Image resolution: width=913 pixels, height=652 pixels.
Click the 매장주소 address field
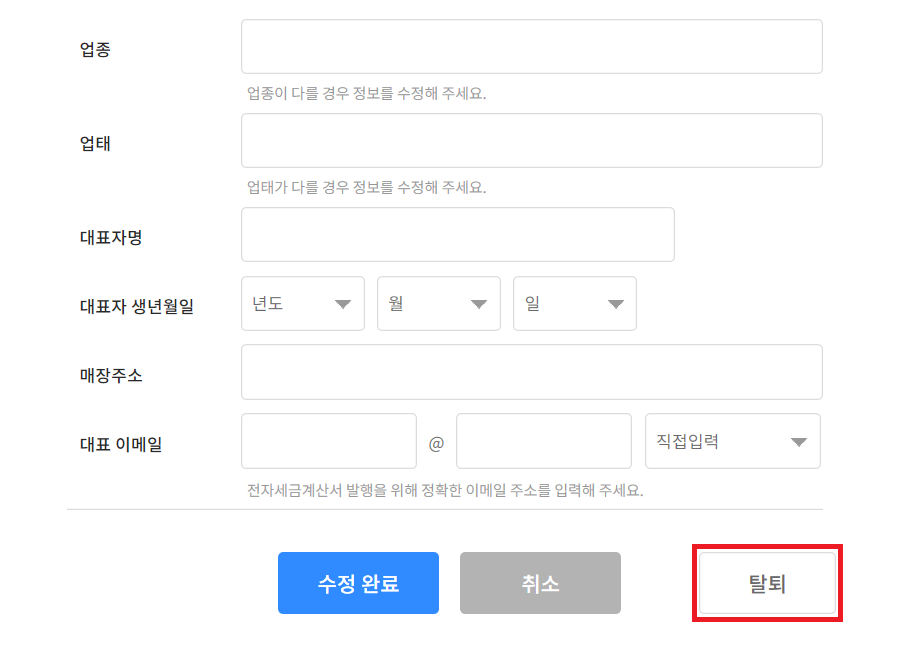532,372
